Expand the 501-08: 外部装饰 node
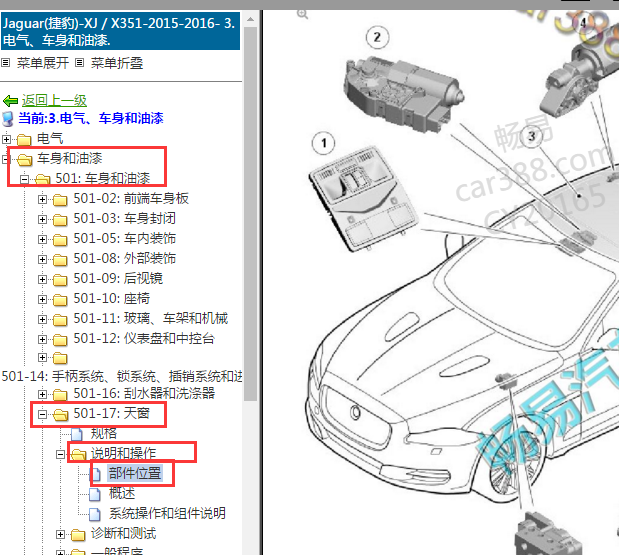 42,259
